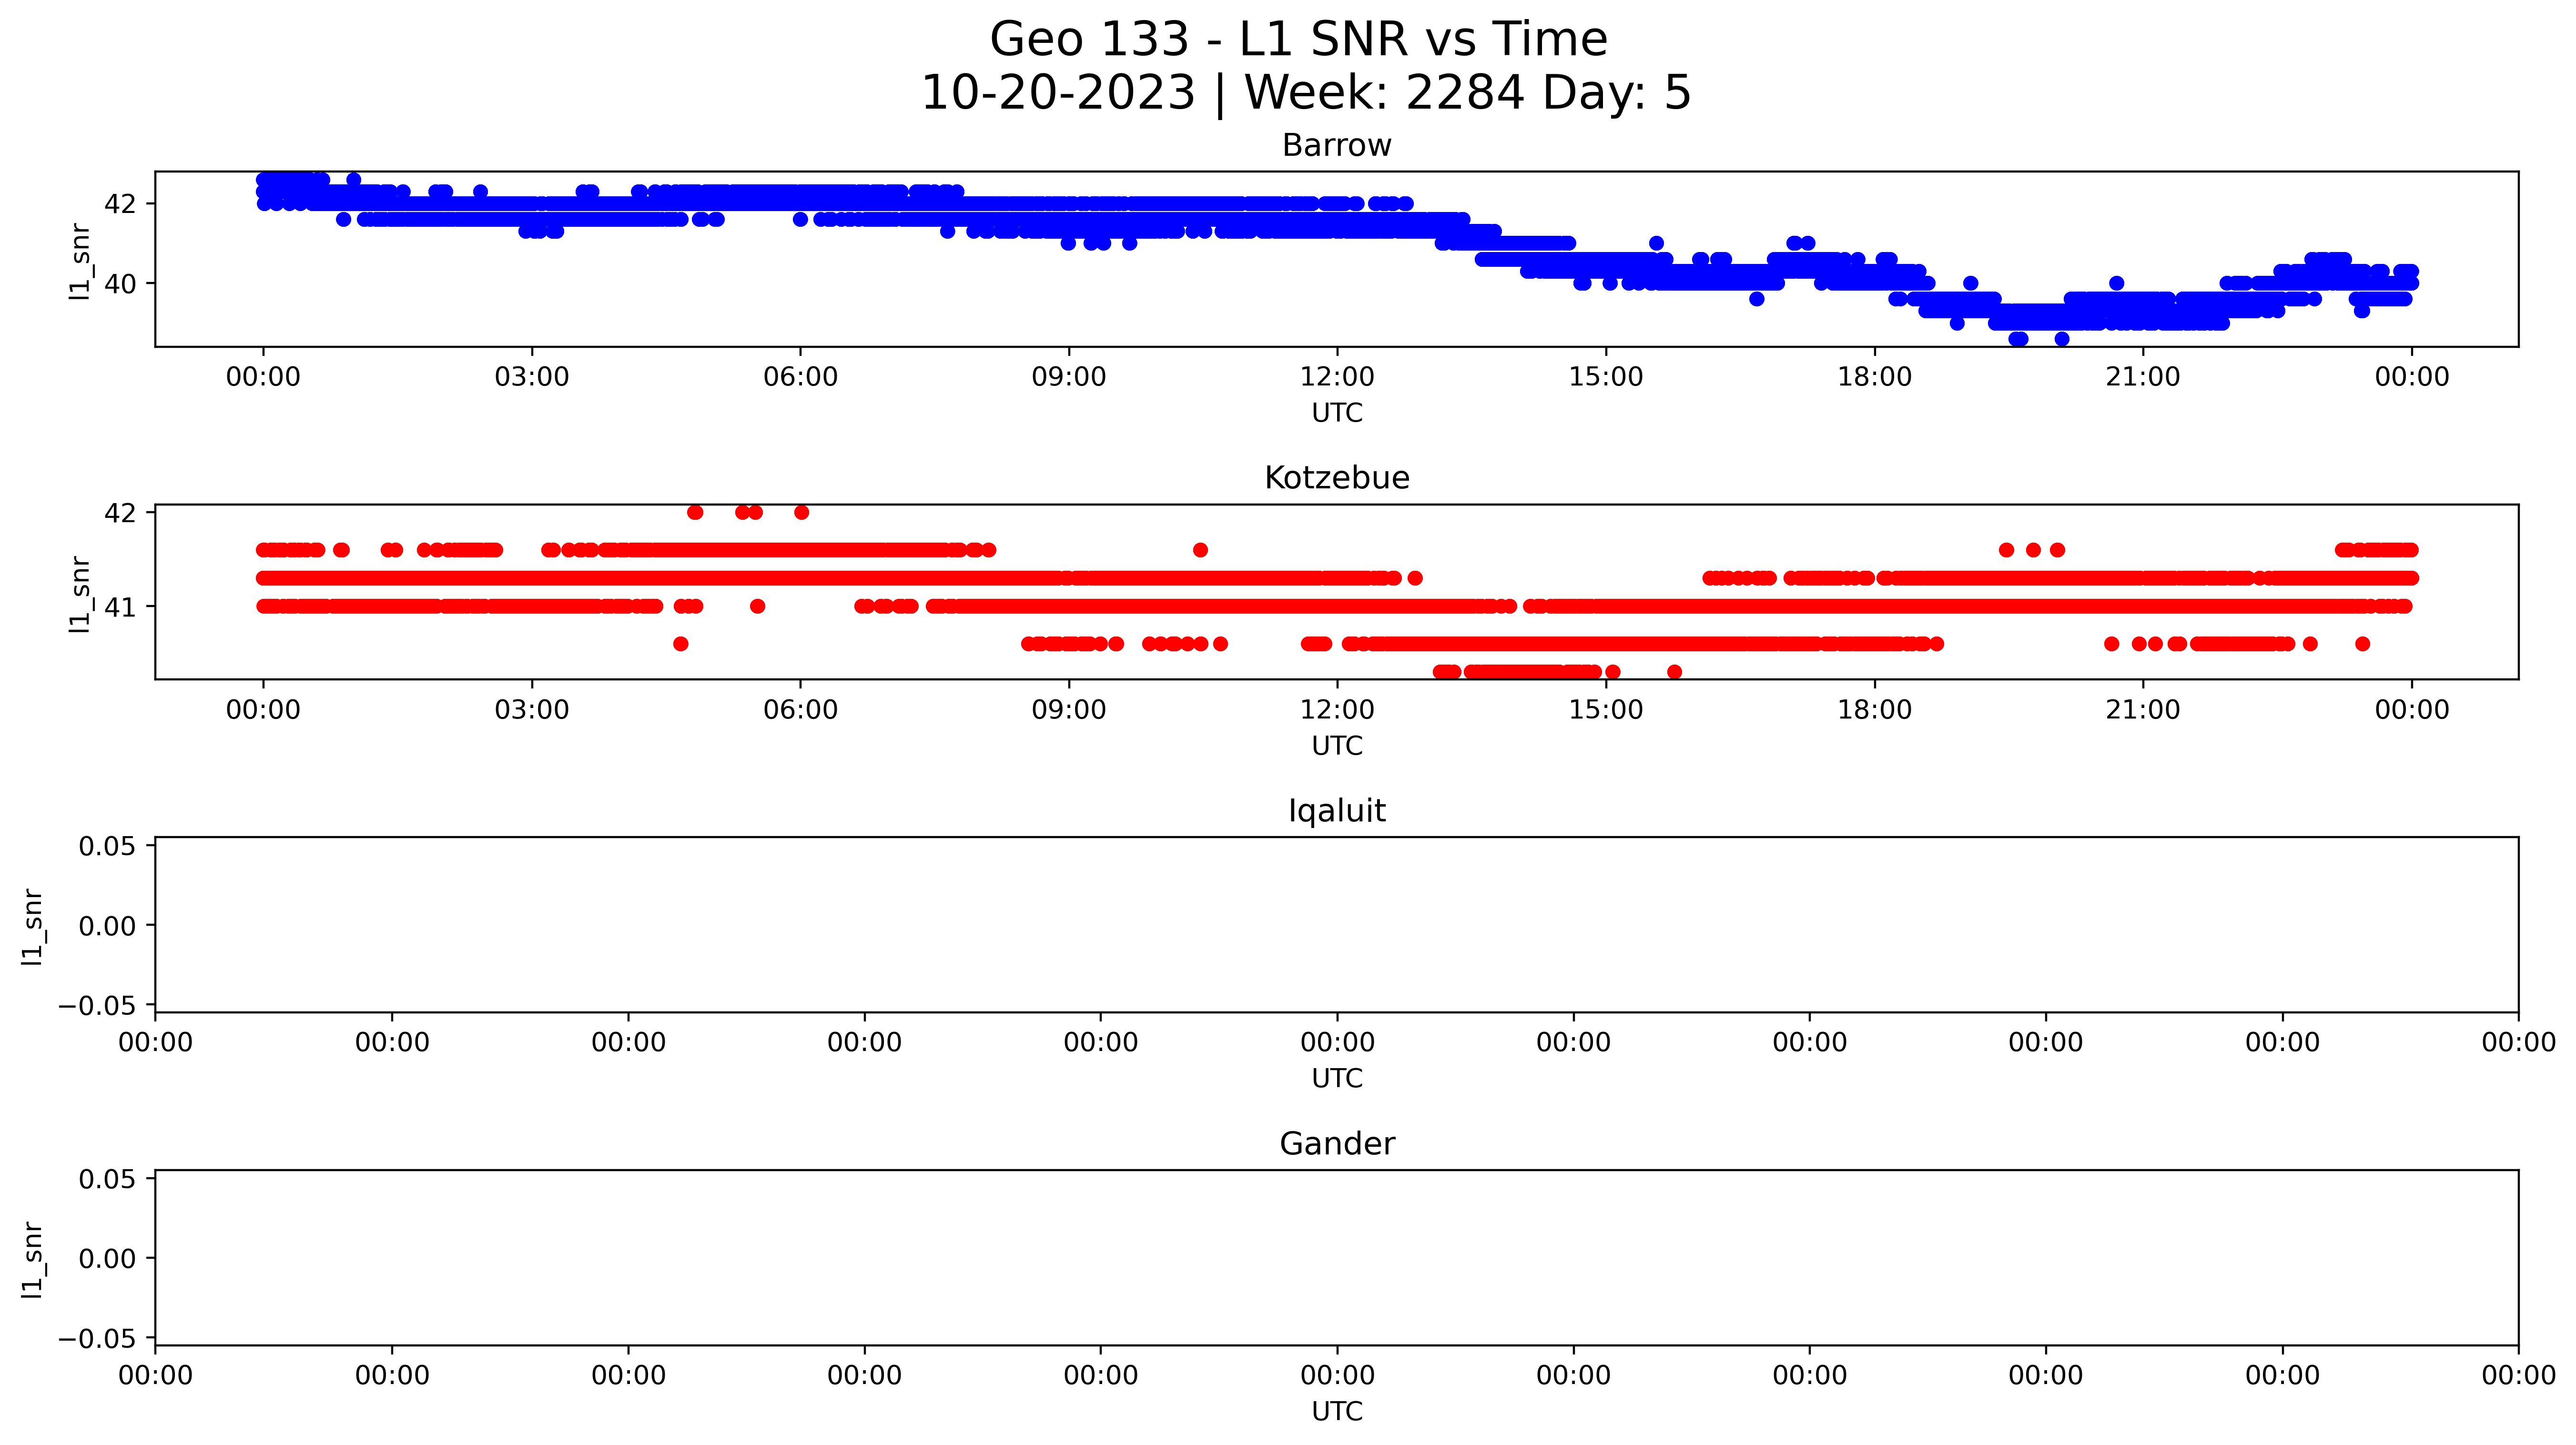This screenshot has height=1445, width=2576.
Task: Click the 'Iqaluit' subplot title
Action: coord(1337,811)
